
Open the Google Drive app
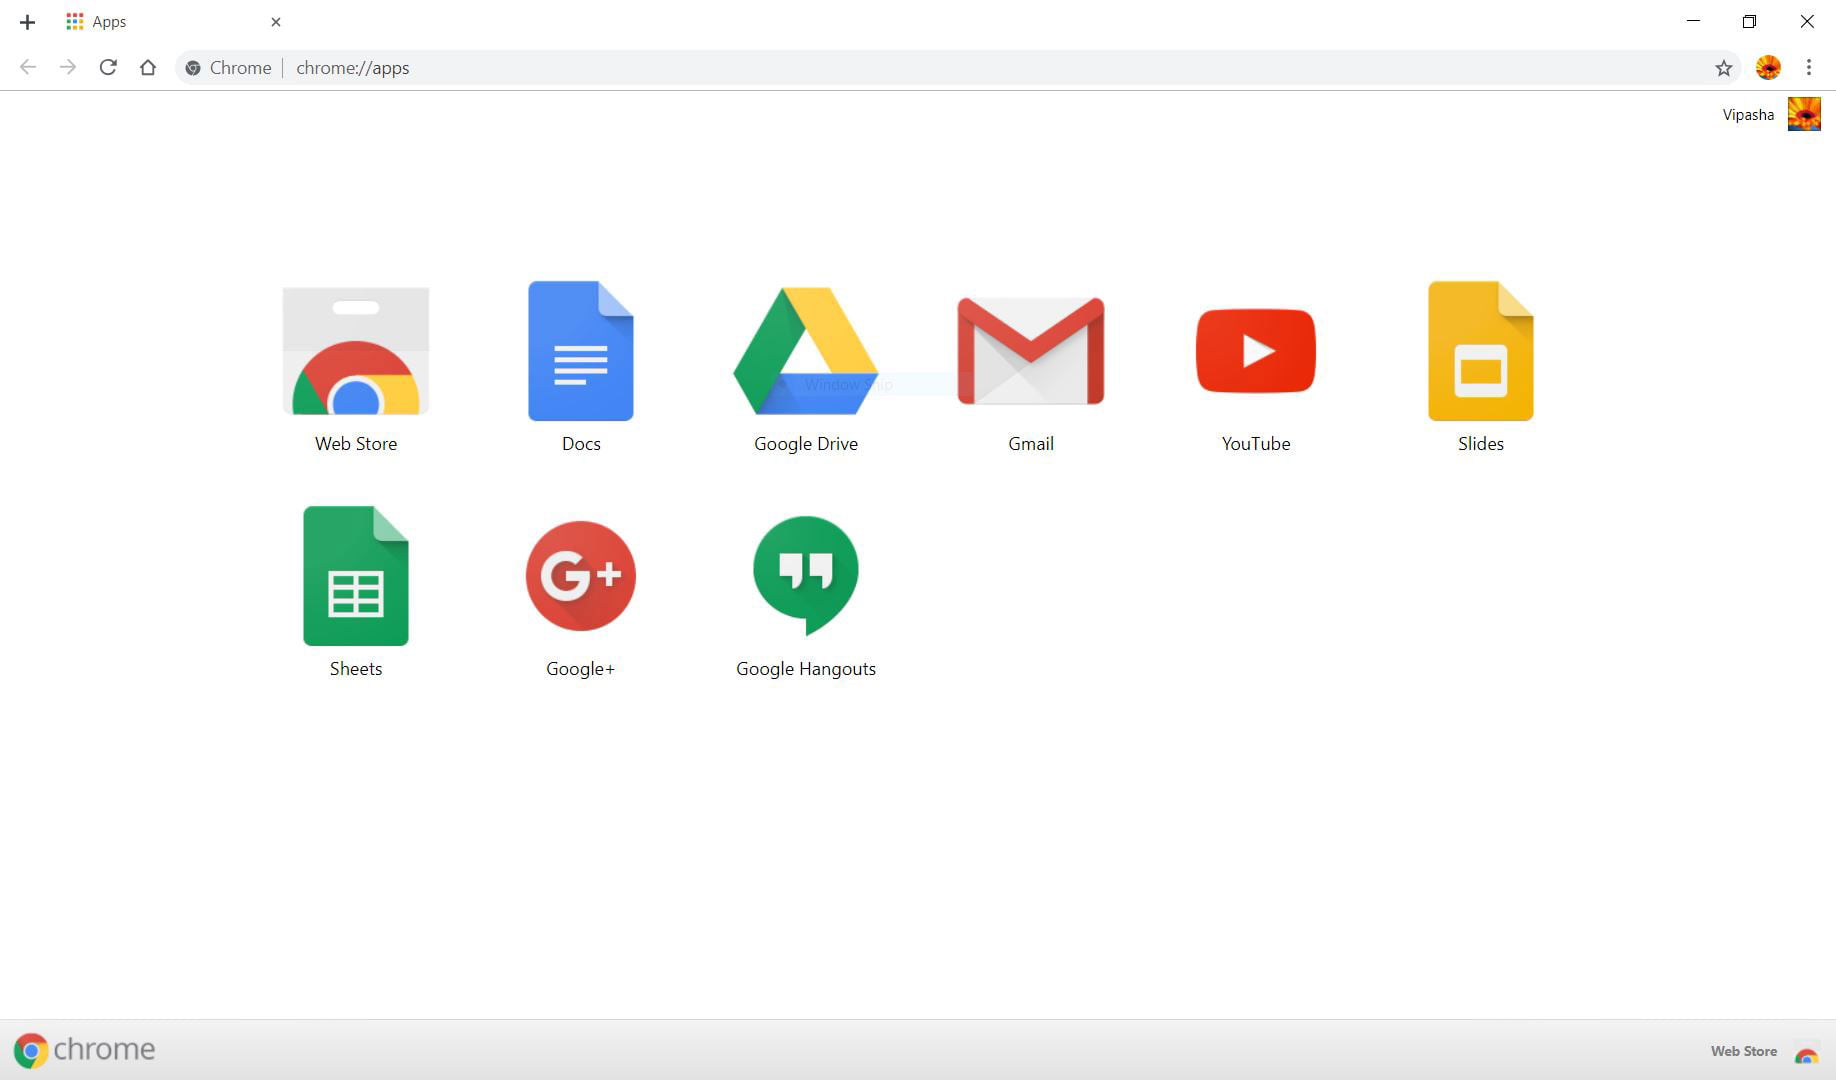tap(806, 351)
